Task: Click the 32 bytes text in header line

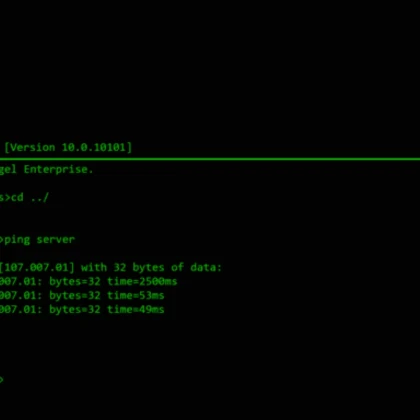Action: click(139, 267)
